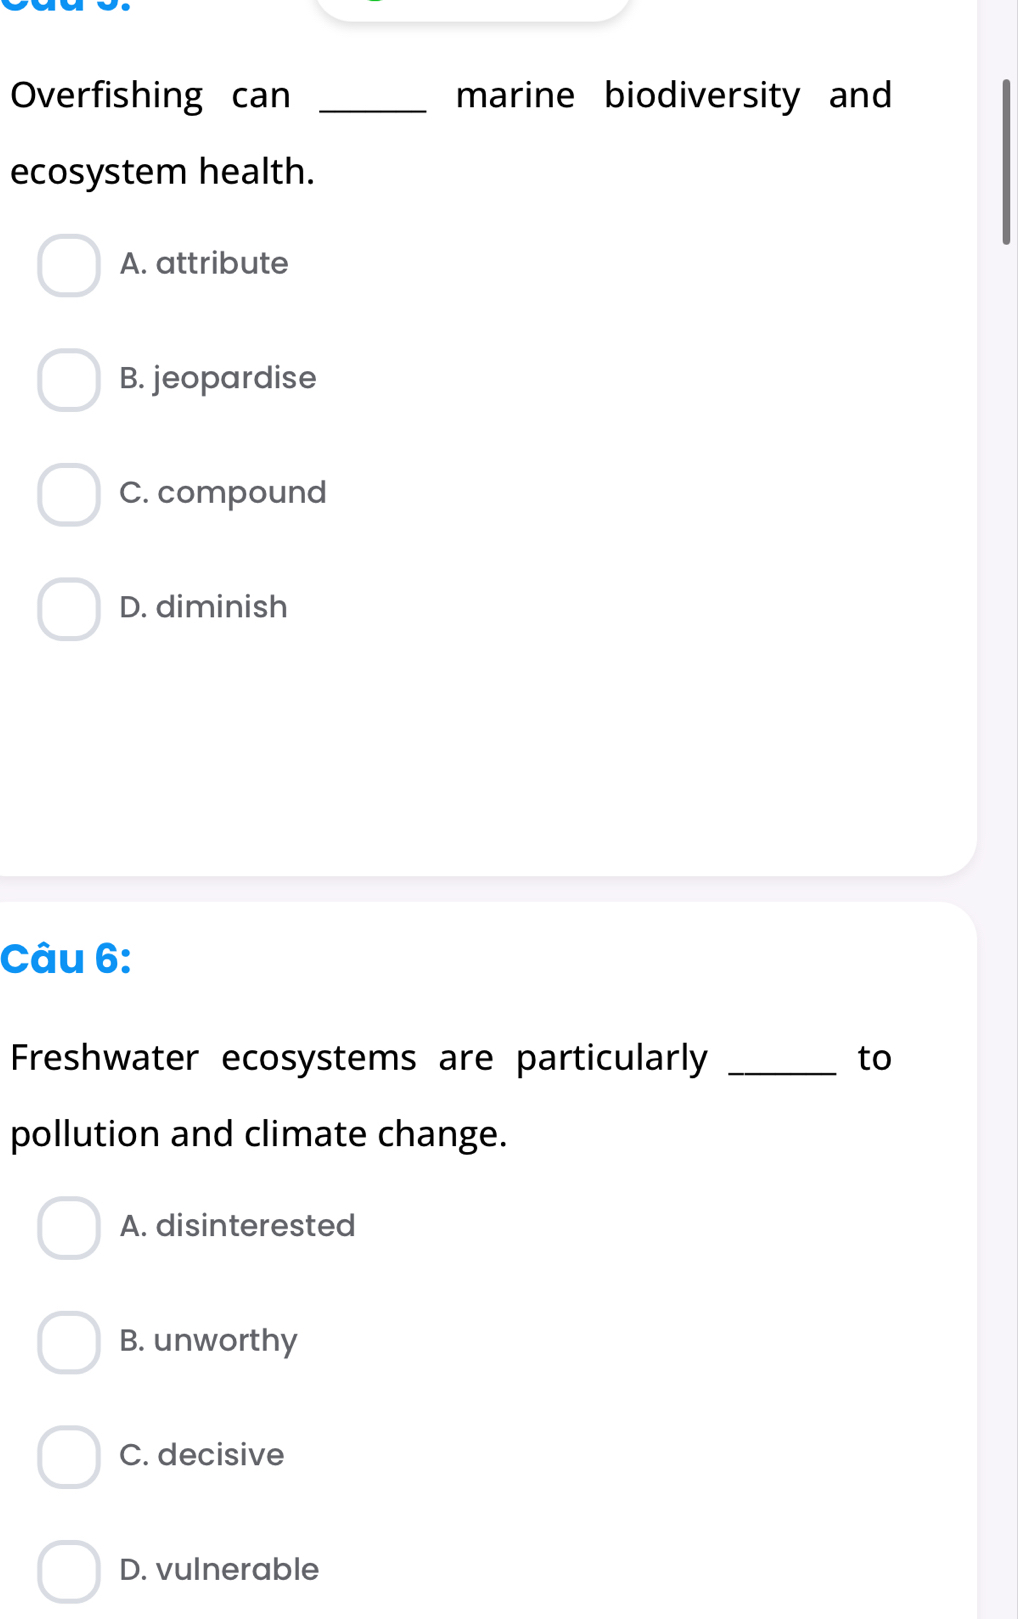1018x1619 pixels.
Task: Click the 'Freshwater ecosystems' question sentence
Action: [450, 1095]
